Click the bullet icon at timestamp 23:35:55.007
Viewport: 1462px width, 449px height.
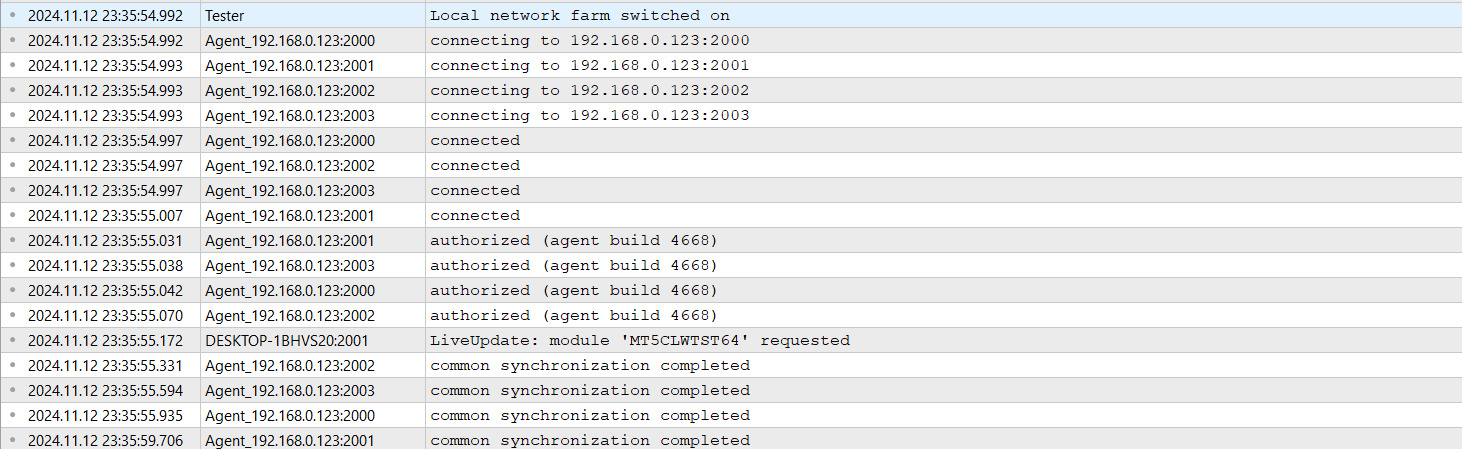tap(12, 215)
